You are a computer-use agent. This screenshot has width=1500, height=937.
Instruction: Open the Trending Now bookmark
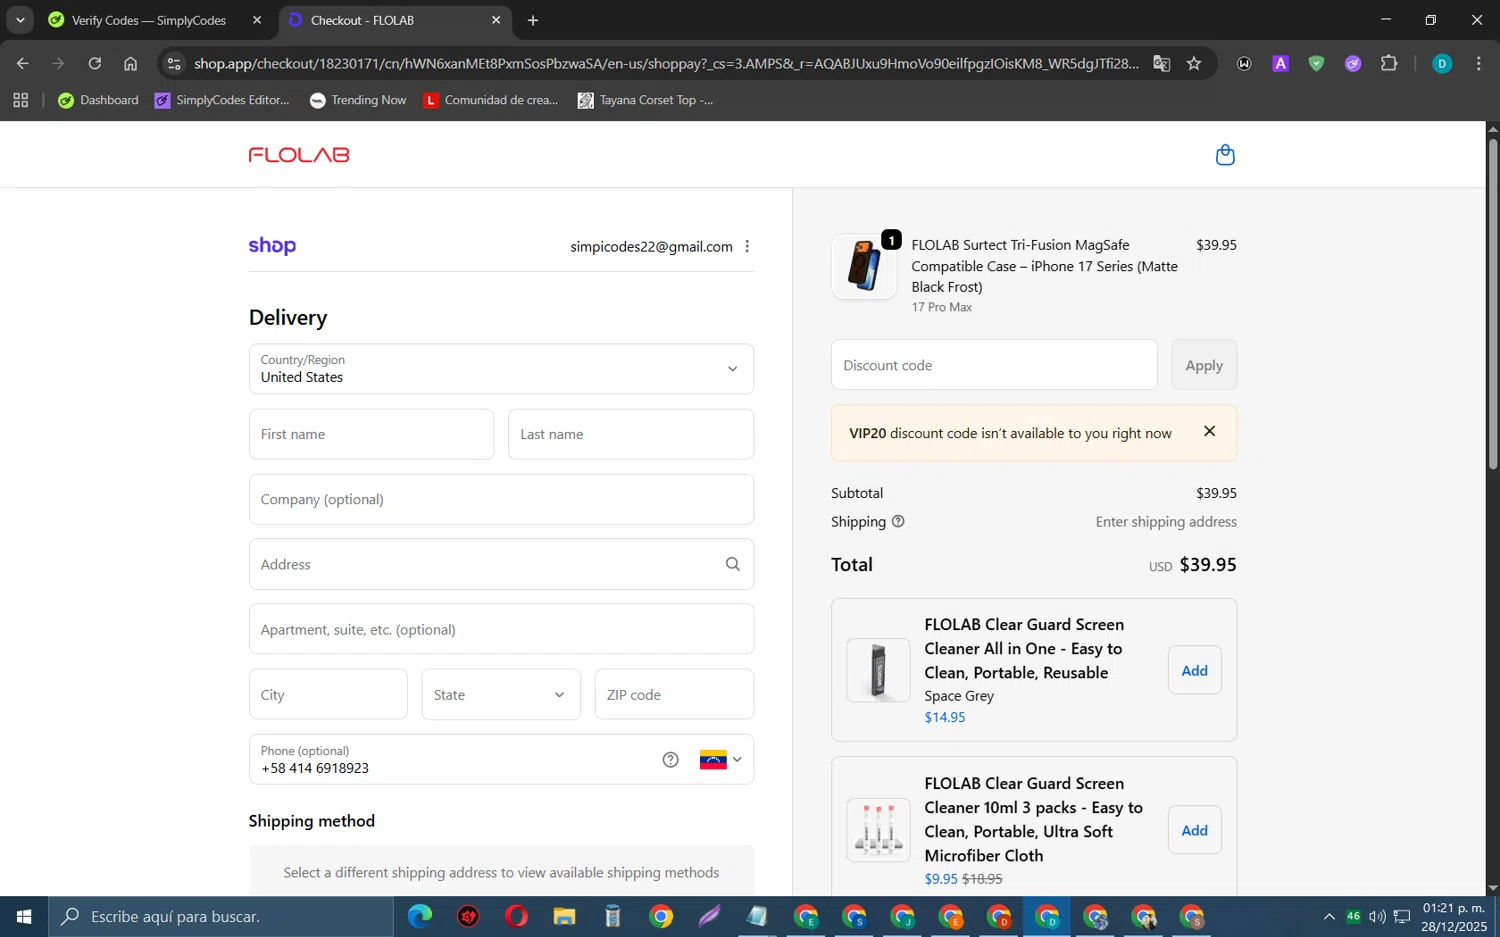[x=358, y=100]
